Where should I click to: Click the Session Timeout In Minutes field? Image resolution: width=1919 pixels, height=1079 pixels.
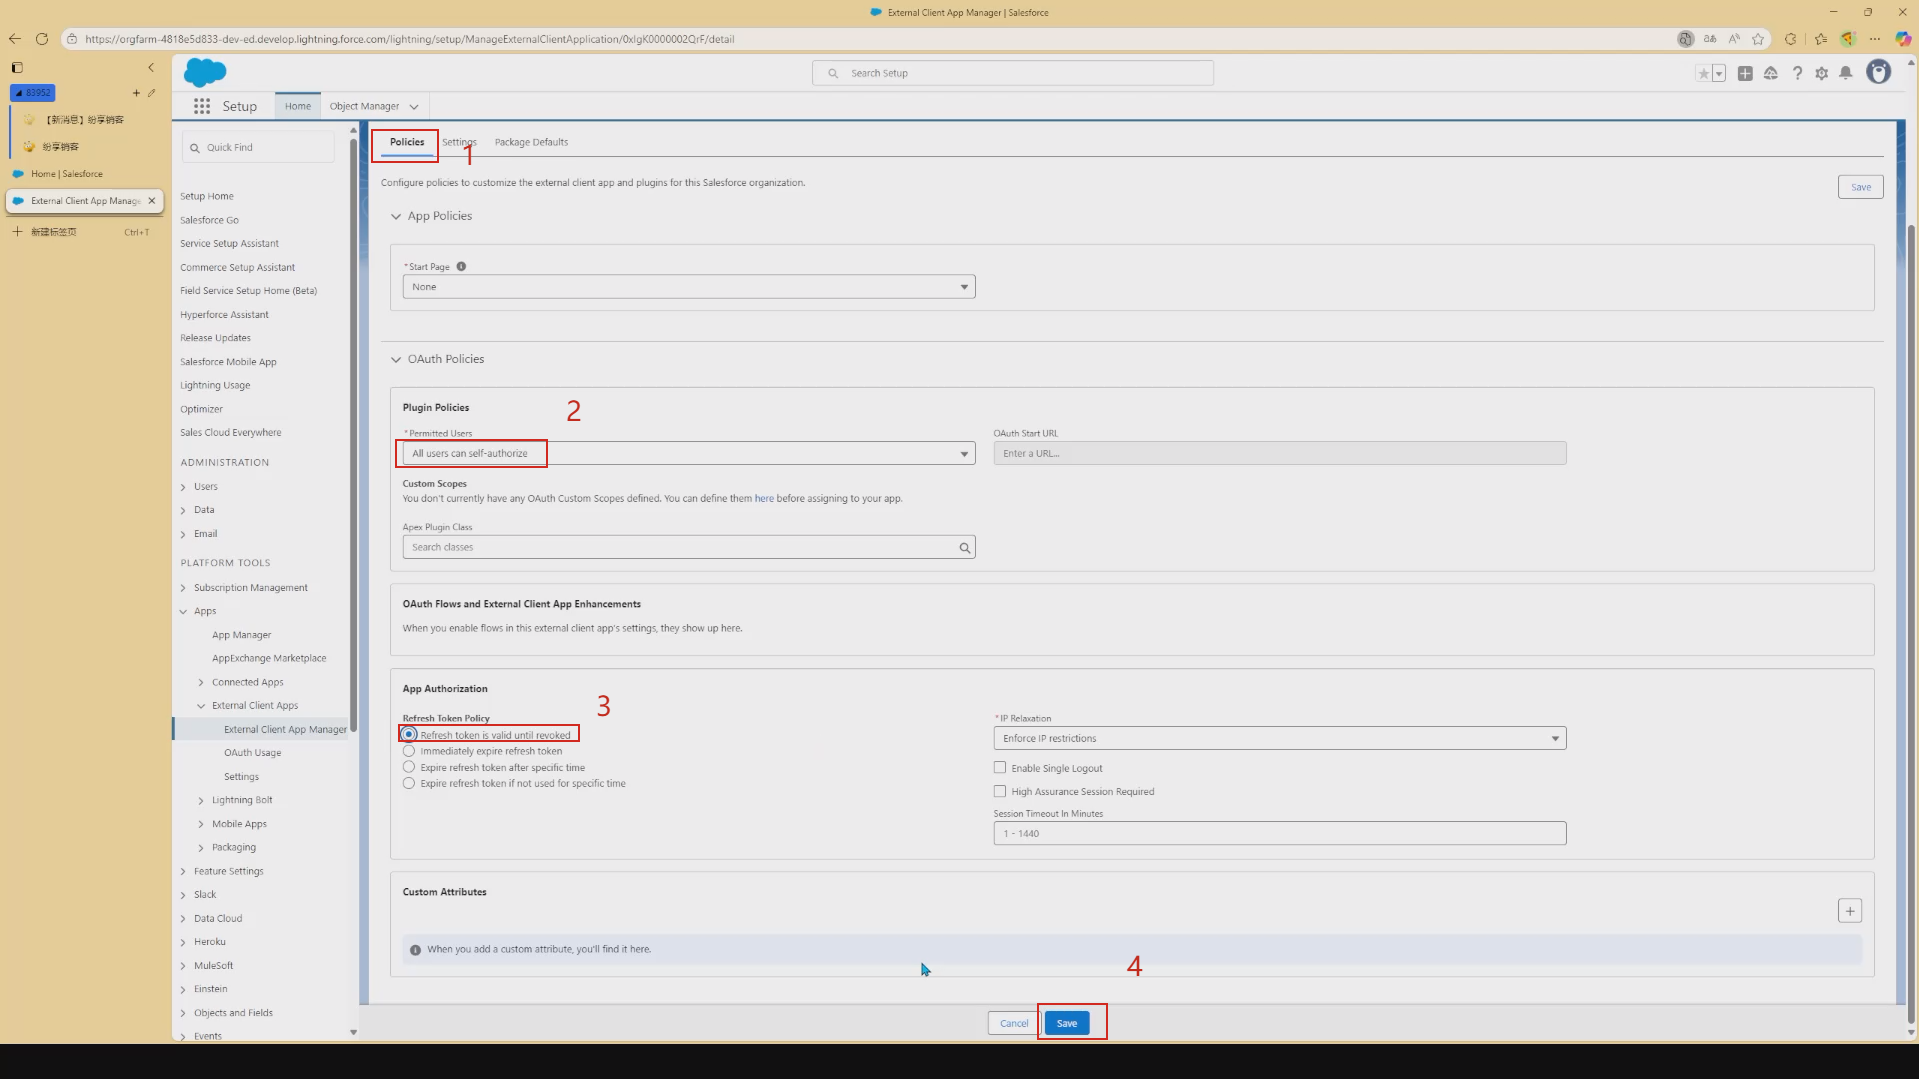(1280, 833)
